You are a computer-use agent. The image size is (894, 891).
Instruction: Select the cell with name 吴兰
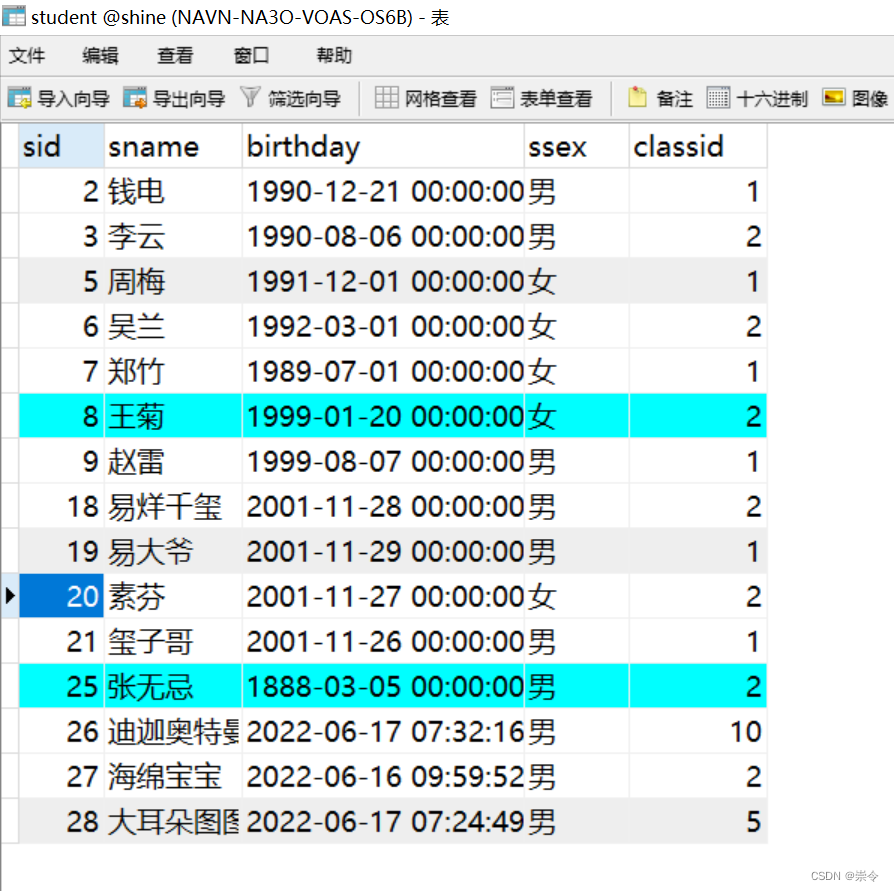[173, 326]
